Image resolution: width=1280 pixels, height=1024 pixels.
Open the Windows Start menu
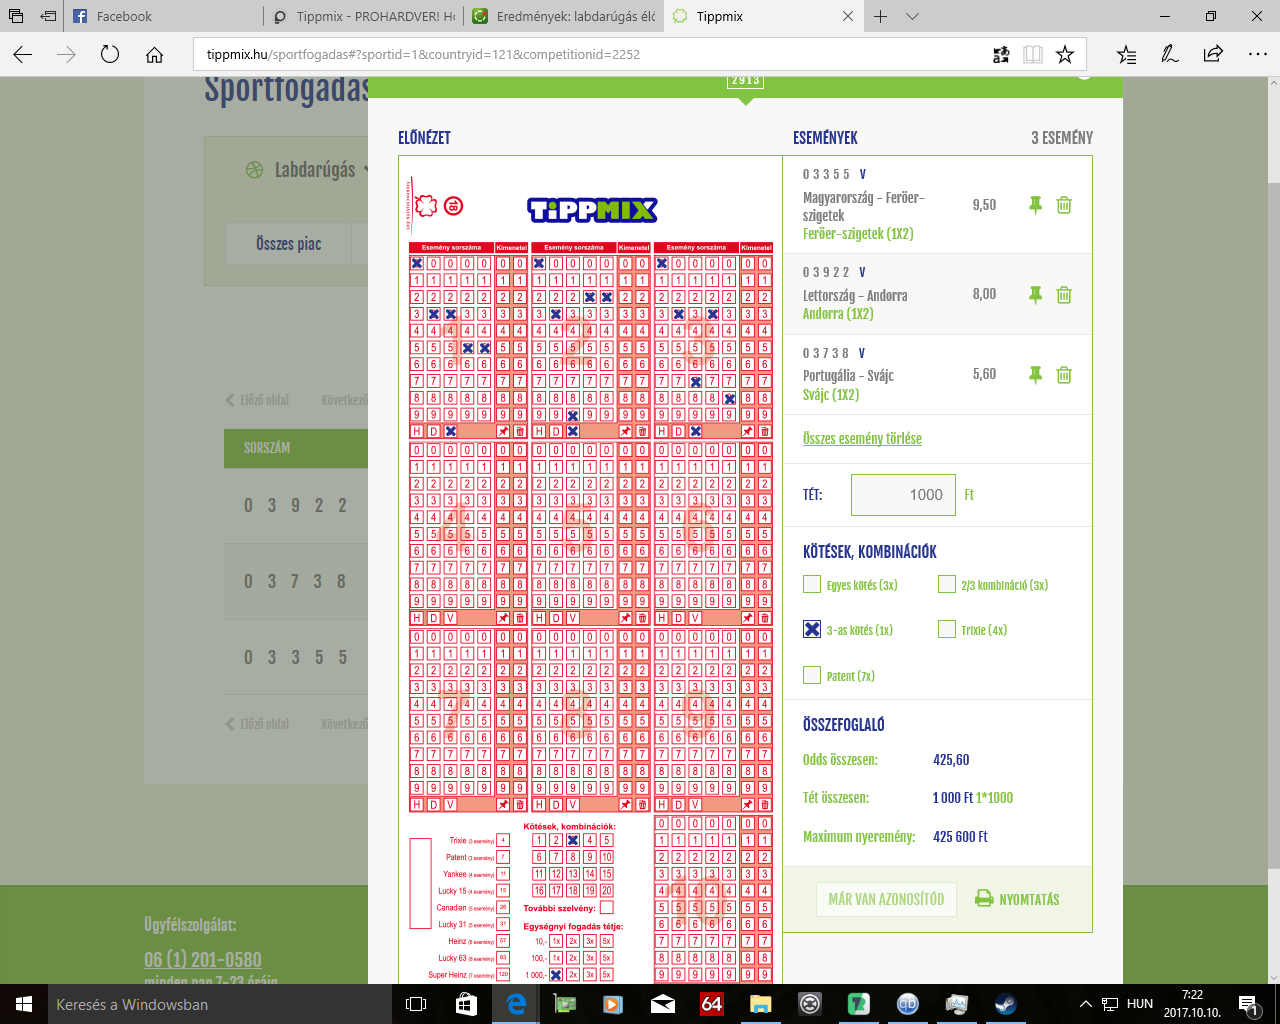pyautogui.click(x=24, y=1004)
